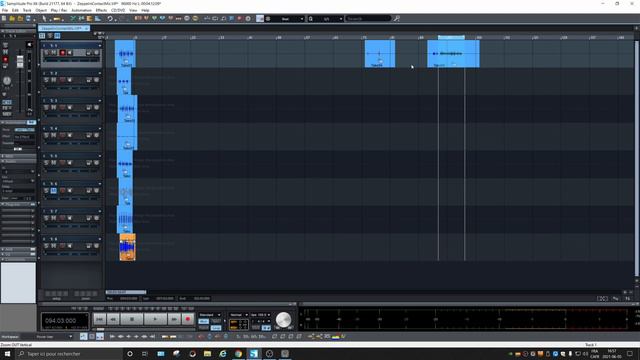640x360 pixels.
Task: Click the play transport button
Action: click(x=155, y=319)
